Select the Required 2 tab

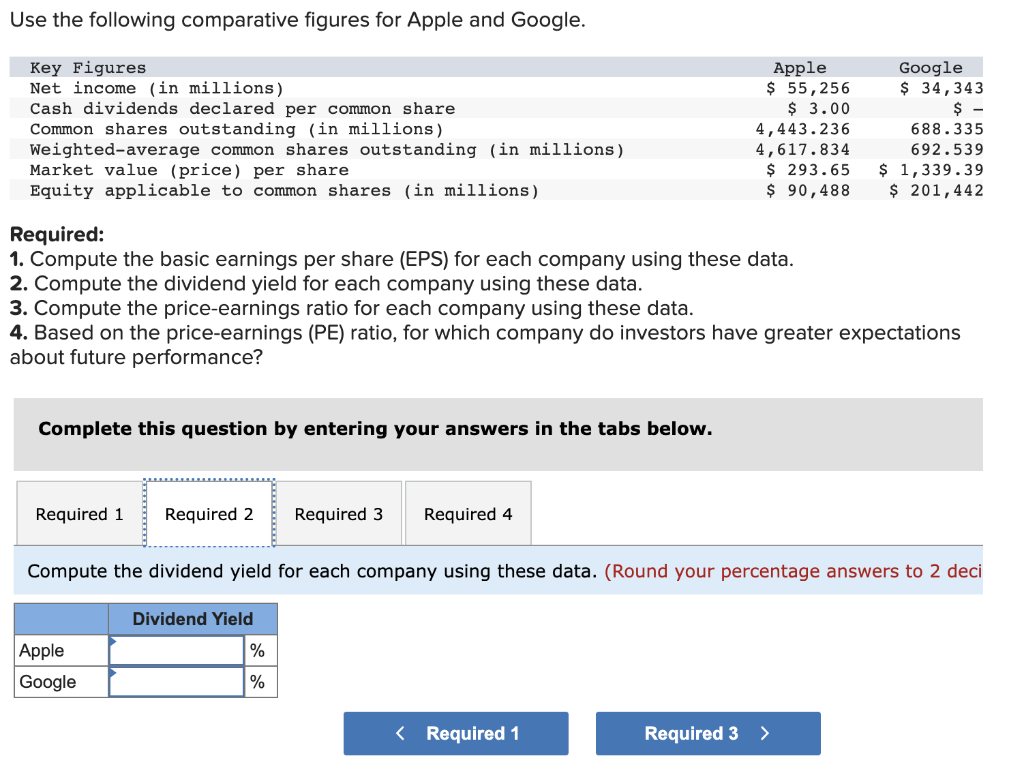click(209, 513)
